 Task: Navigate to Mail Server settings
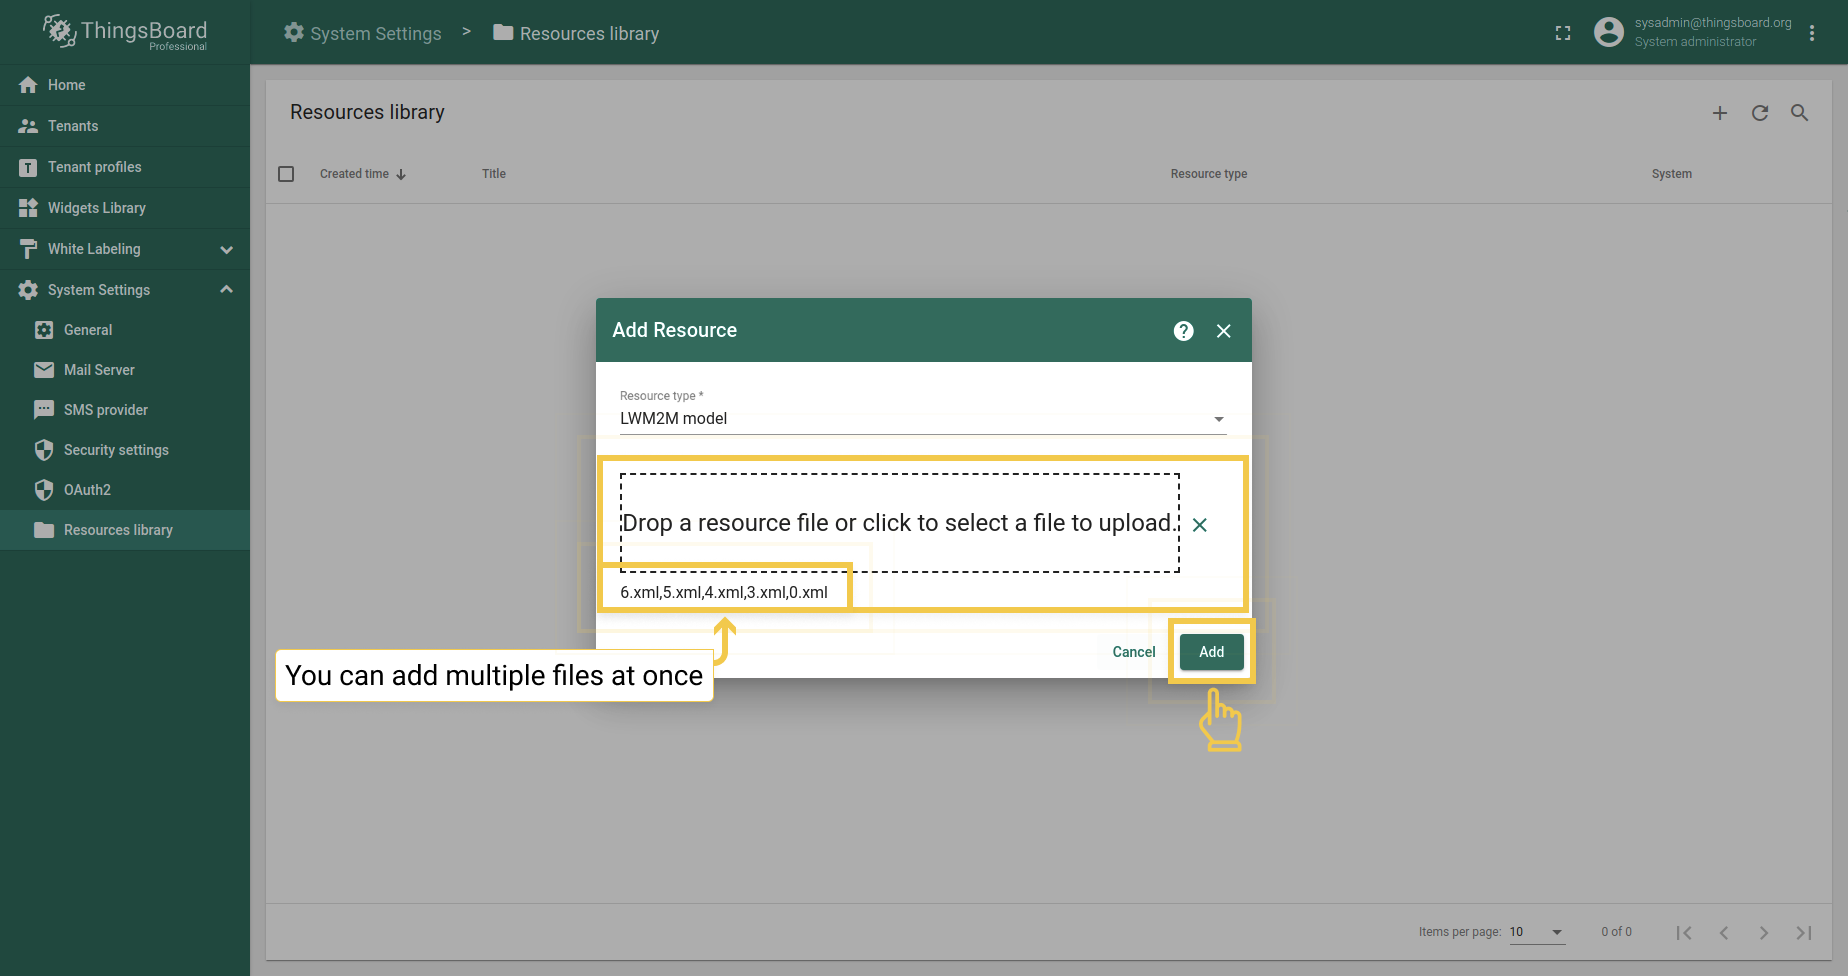[x=99, y=369]
